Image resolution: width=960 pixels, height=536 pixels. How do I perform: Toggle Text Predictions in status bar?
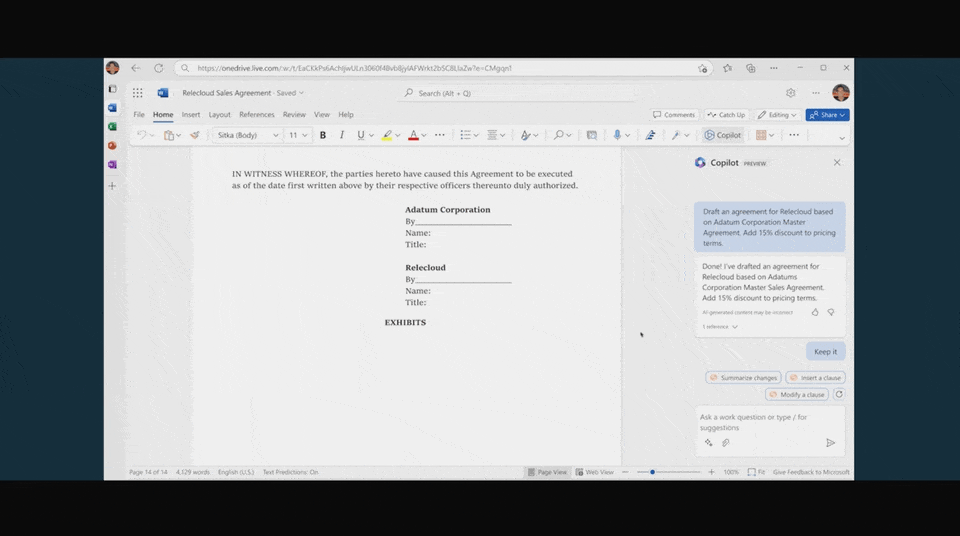(290, 472)
